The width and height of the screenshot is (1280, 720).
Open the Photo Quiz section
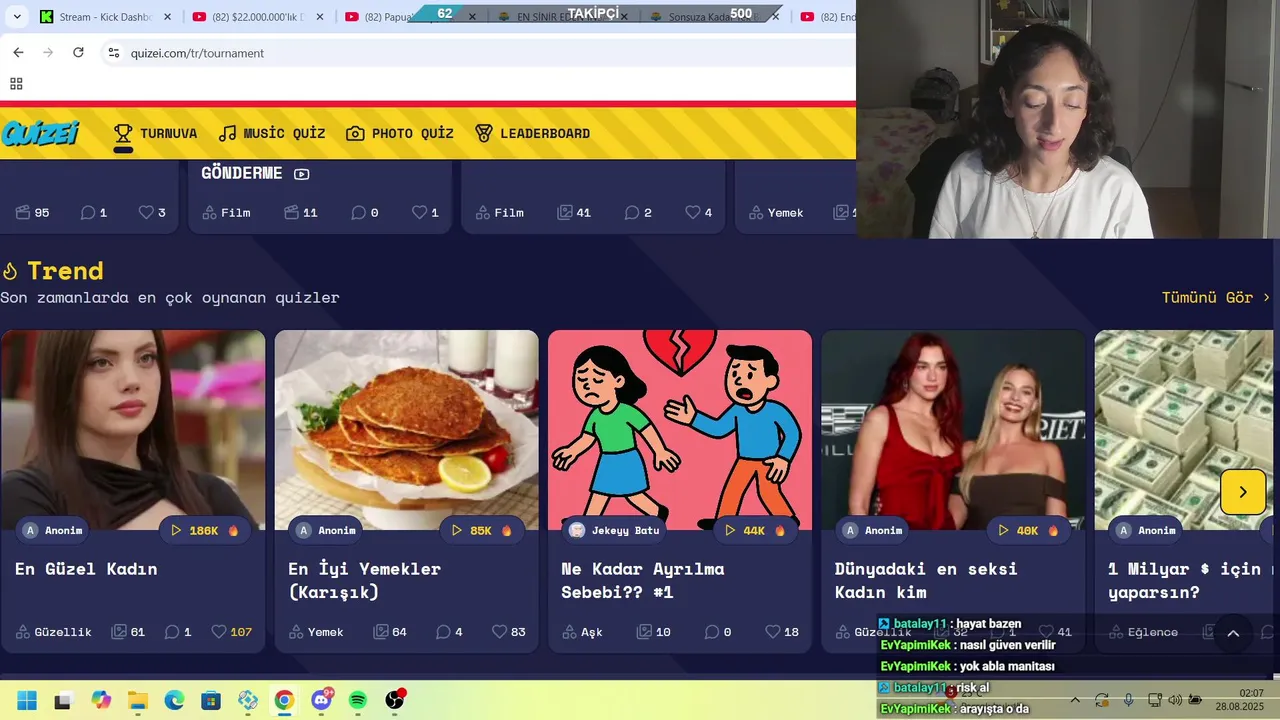click(x=400, y=133)
